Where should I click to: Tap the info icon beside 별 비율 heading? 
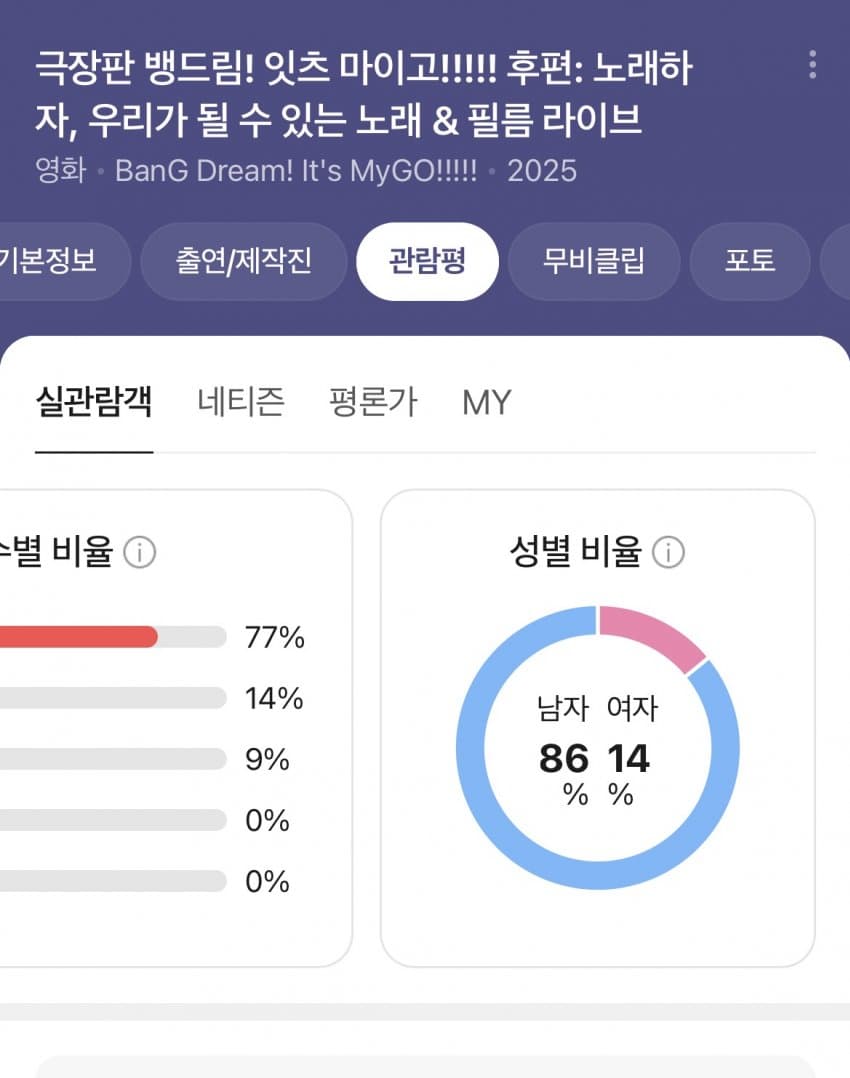pos(140,552)
